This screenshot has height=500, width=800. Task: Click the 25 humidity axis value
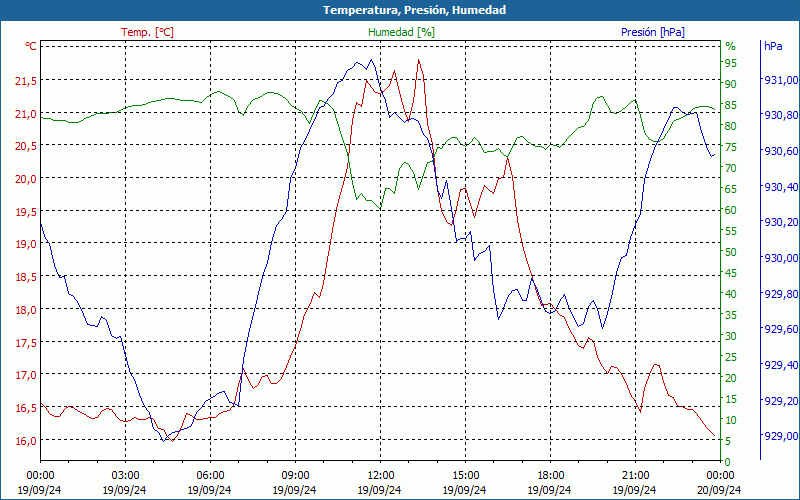731,357
